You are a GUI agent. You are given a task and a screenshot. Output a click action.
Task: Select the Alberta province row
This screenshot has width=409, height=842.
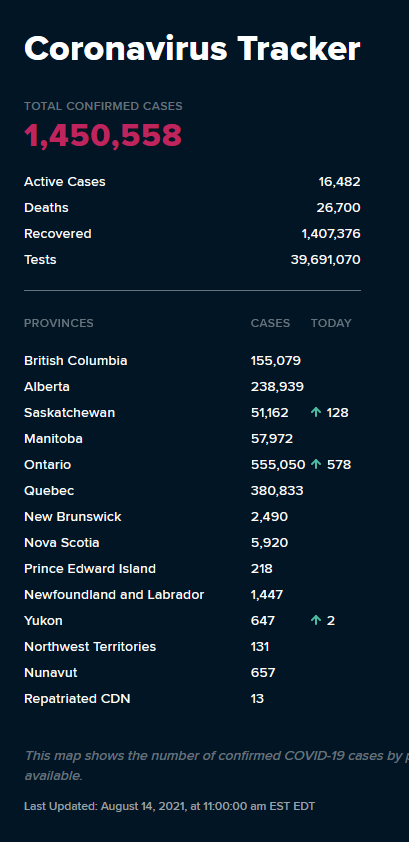click(x=192, y=387)
